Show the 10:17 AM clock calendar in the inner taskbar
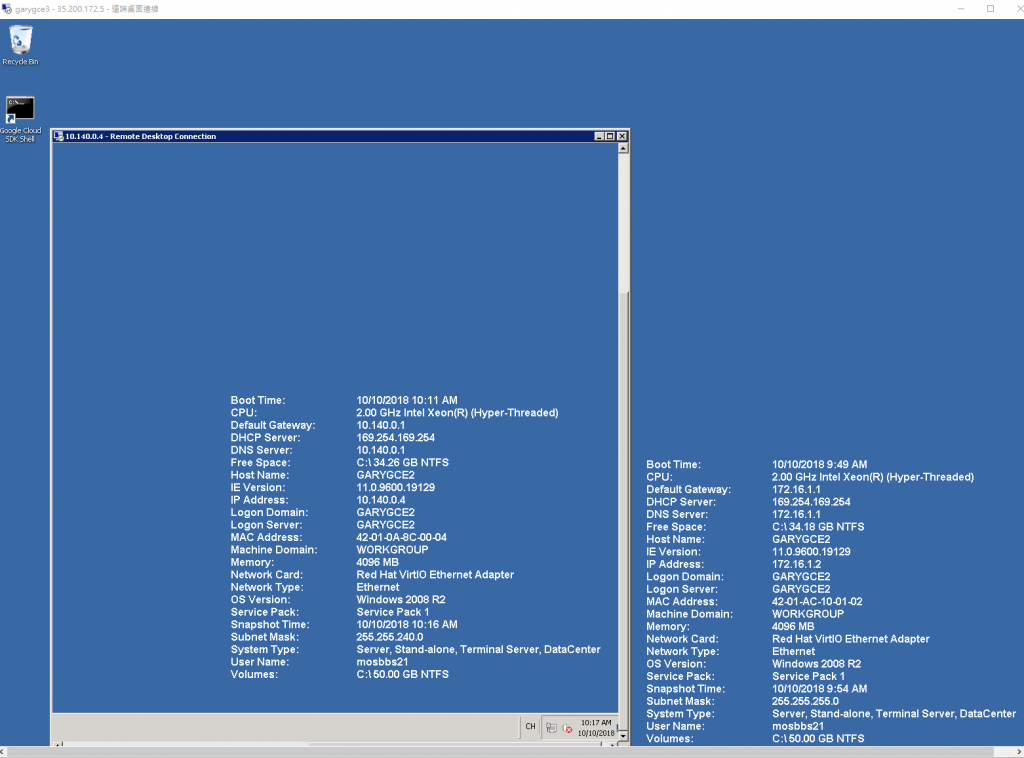This screenshot has height=758, width=1024. pyautogui.click(x=596, y=728)
